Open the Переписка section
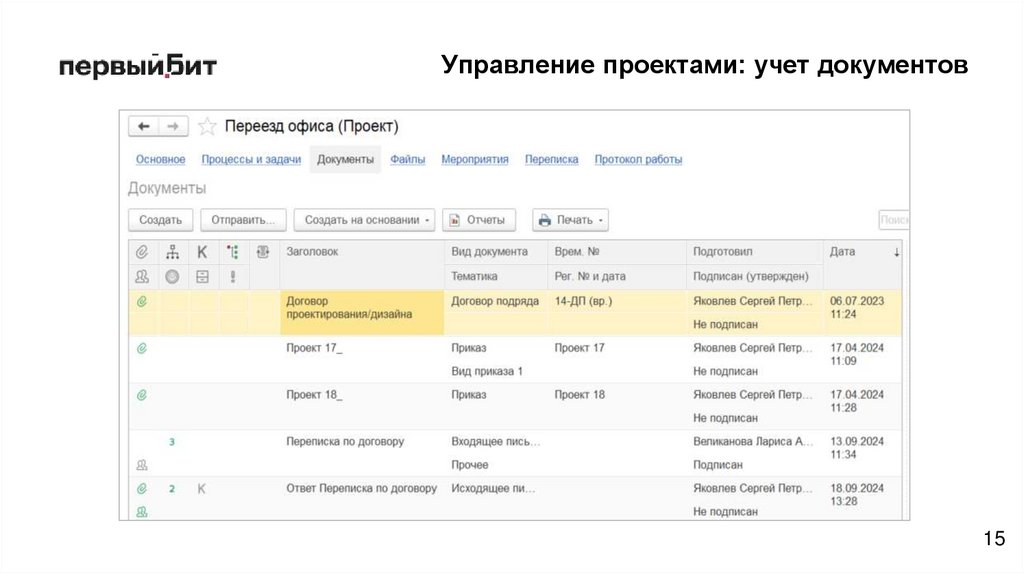1024x574 pixels. coord(552,159)
